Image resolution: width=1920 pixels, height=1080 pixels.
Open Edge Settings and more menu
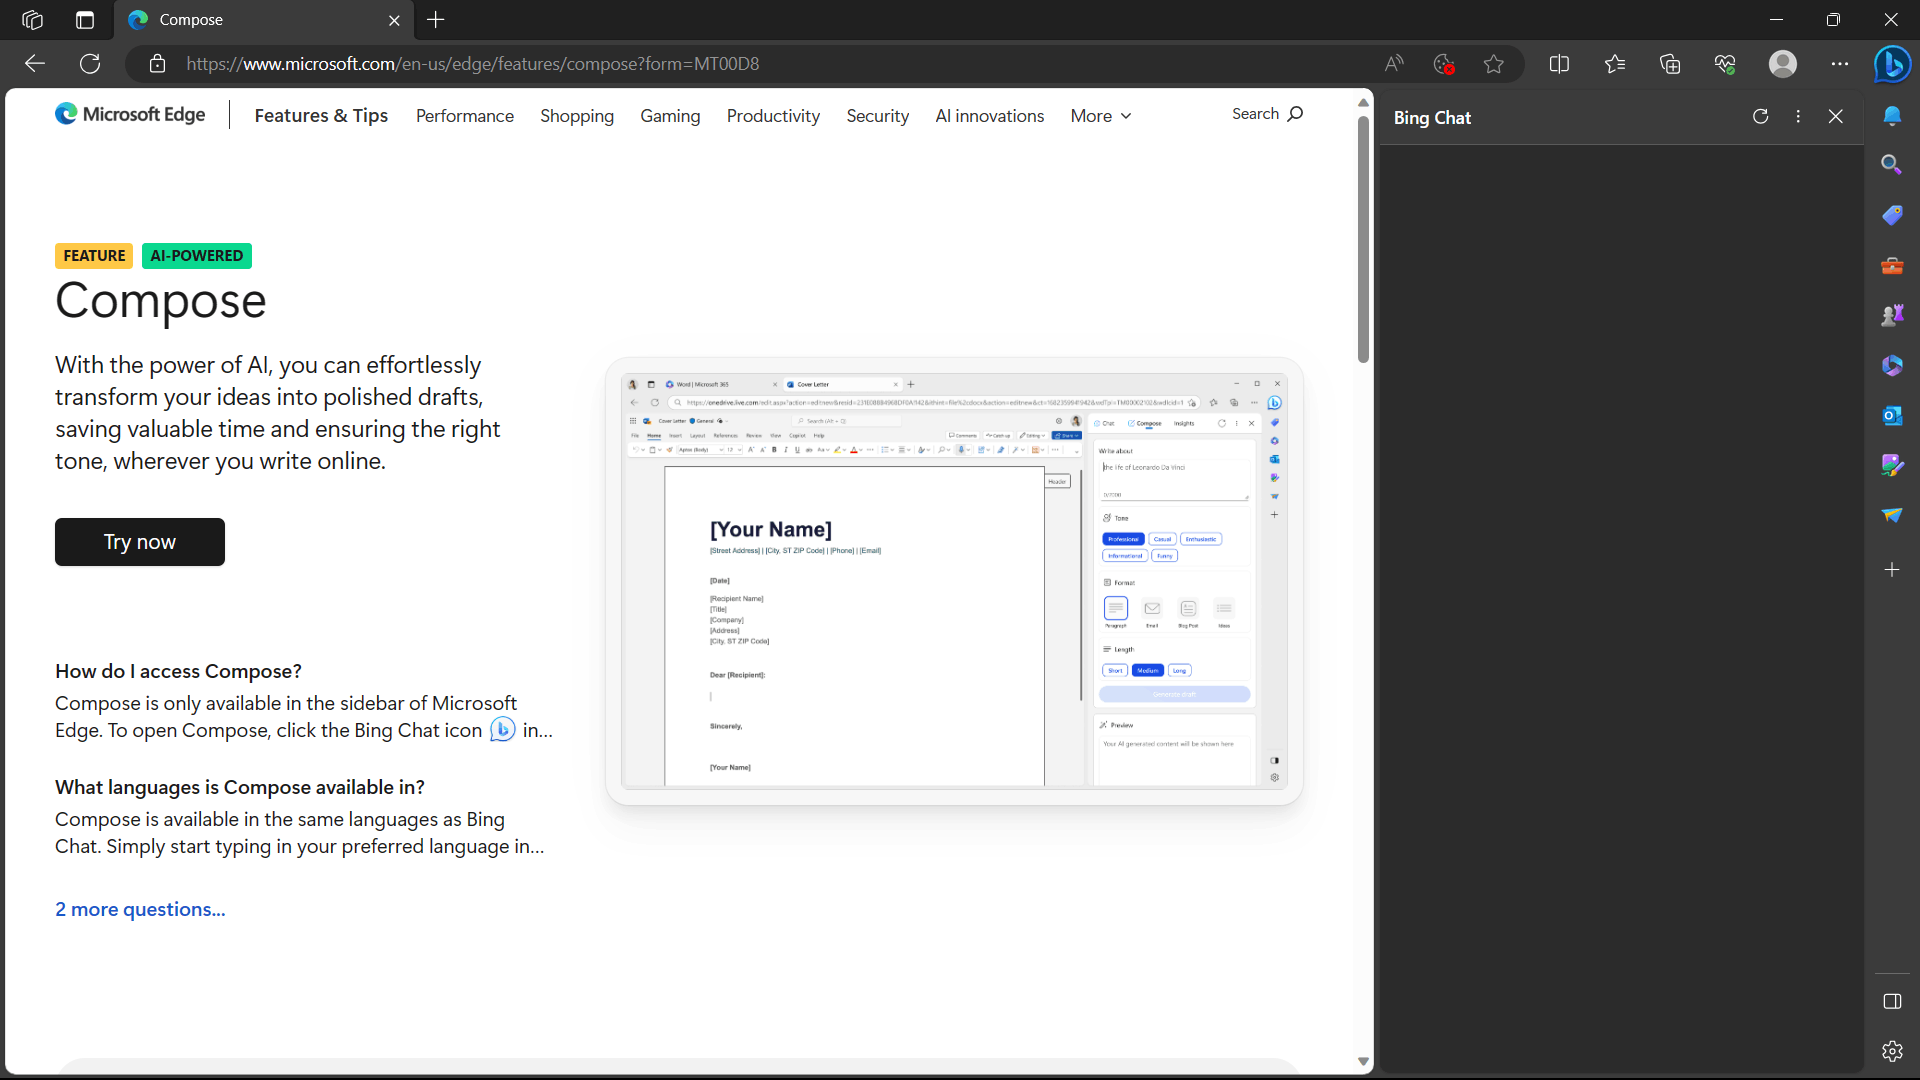click(1840, 64)
